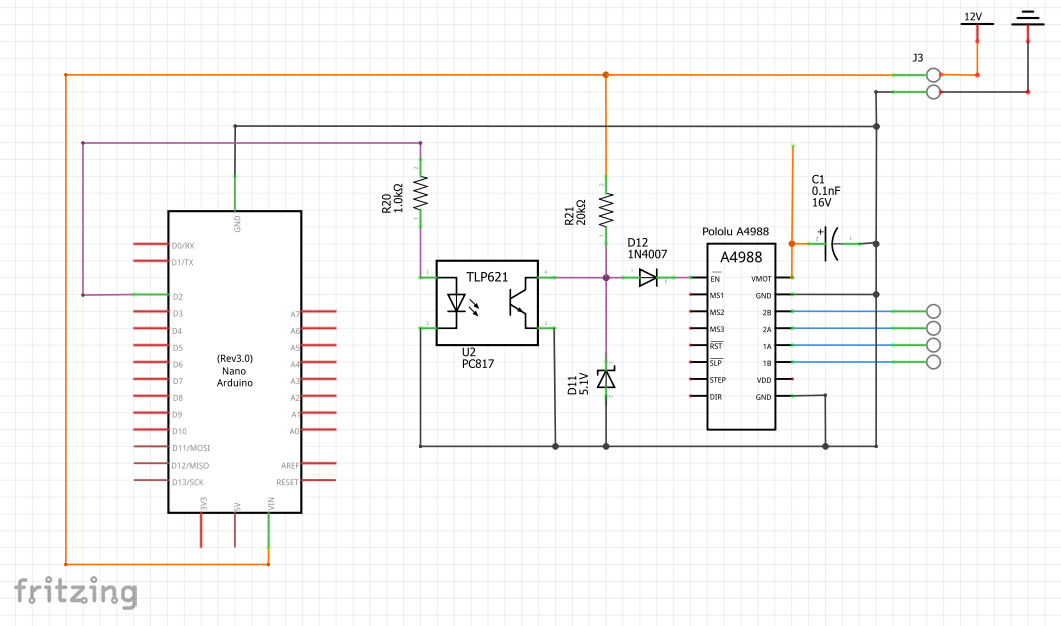Select the R20 1.0kΩ resistor symbol

point(421,190)
